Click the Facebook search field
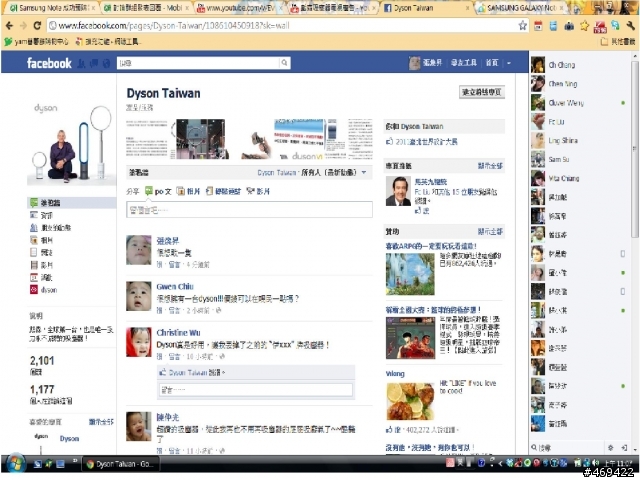 point(198,63)
